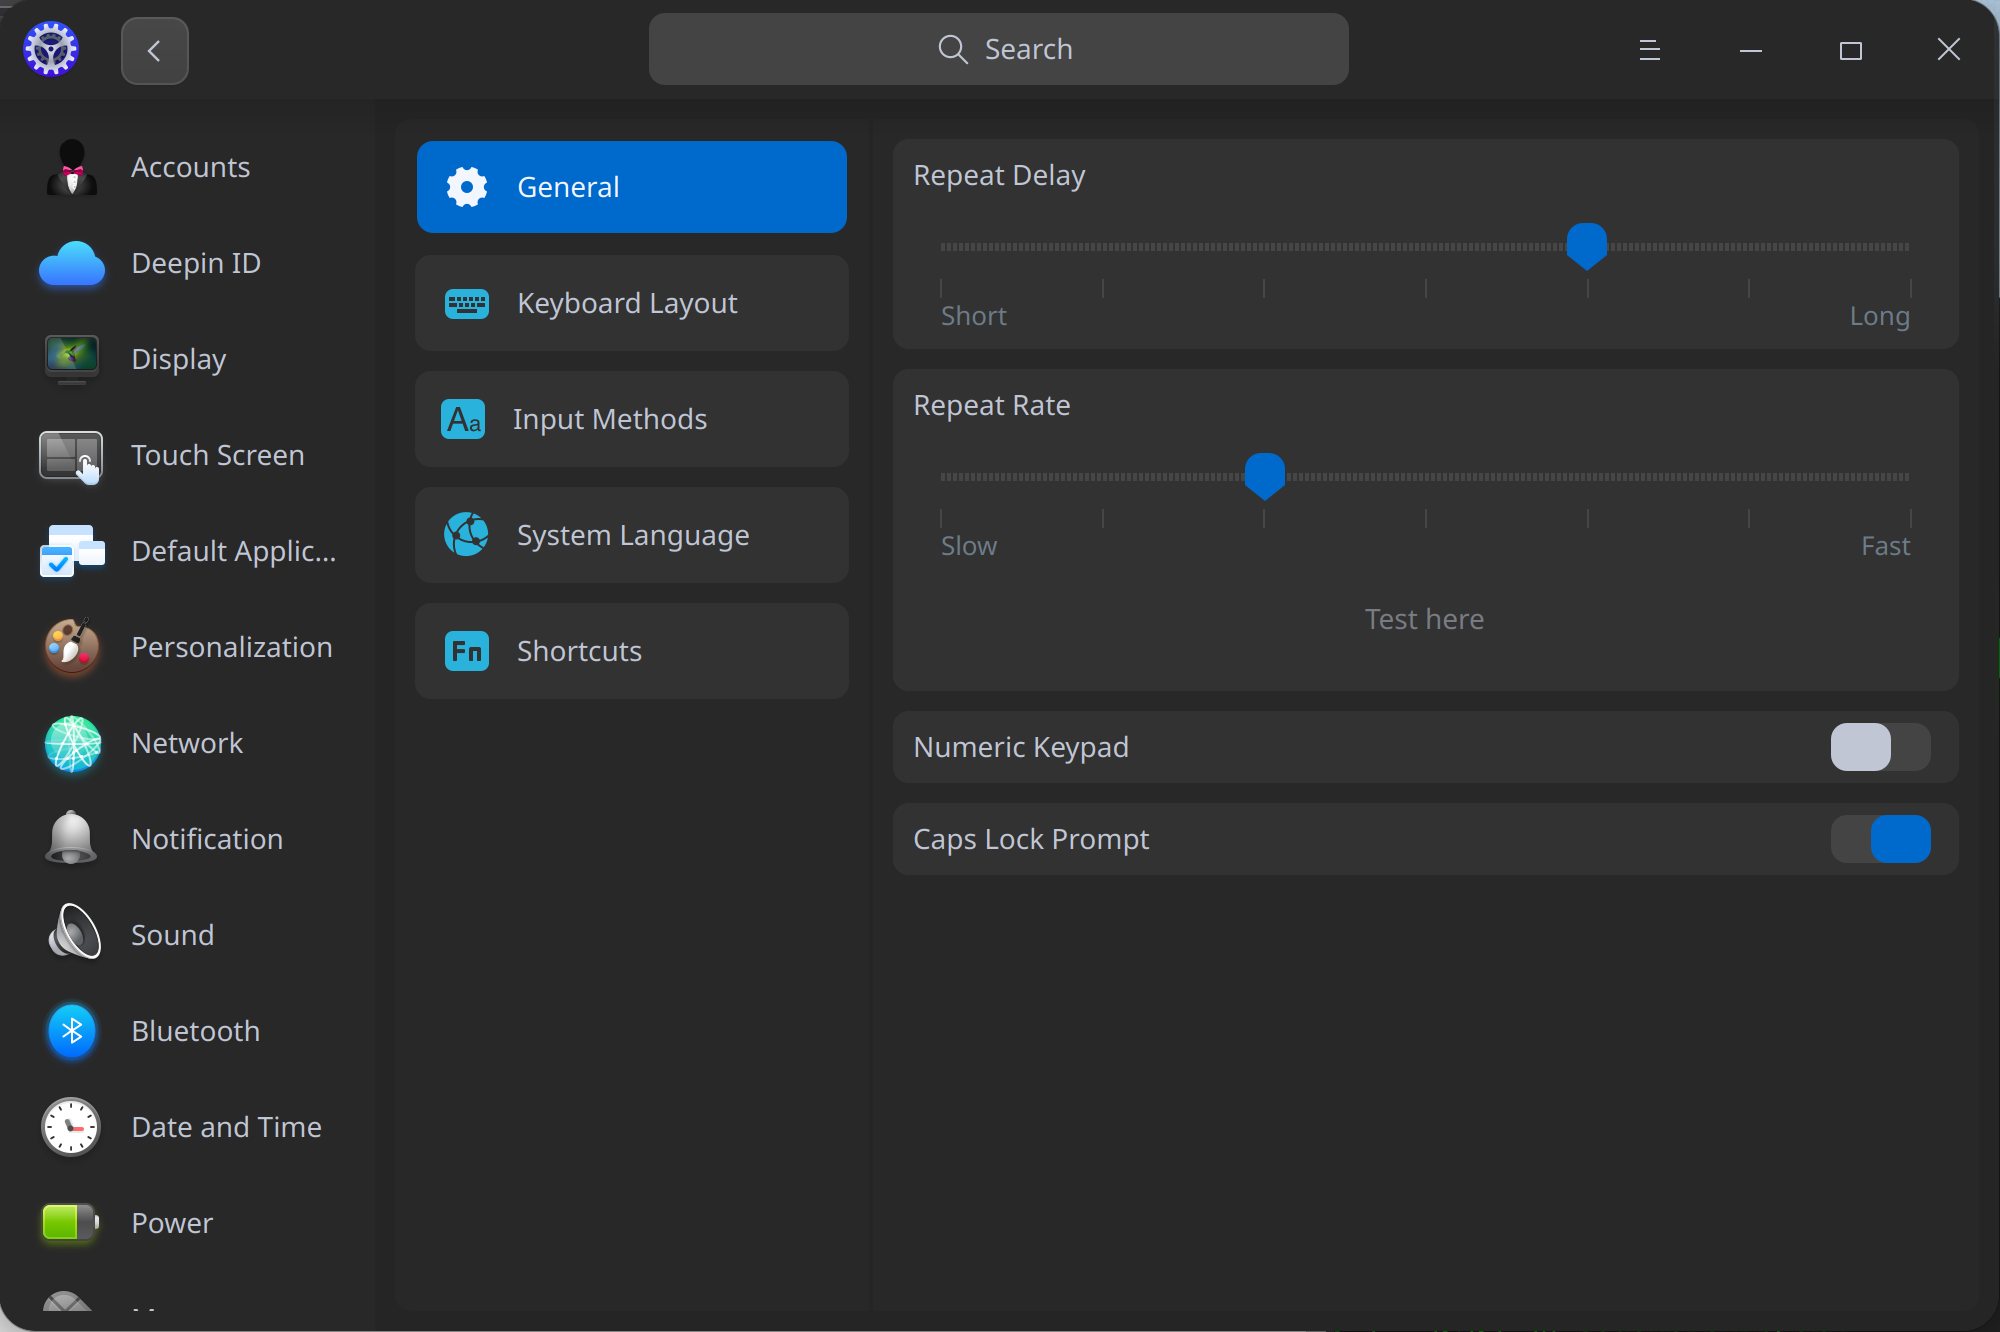Switch to Keyboard Layout section

631,303
